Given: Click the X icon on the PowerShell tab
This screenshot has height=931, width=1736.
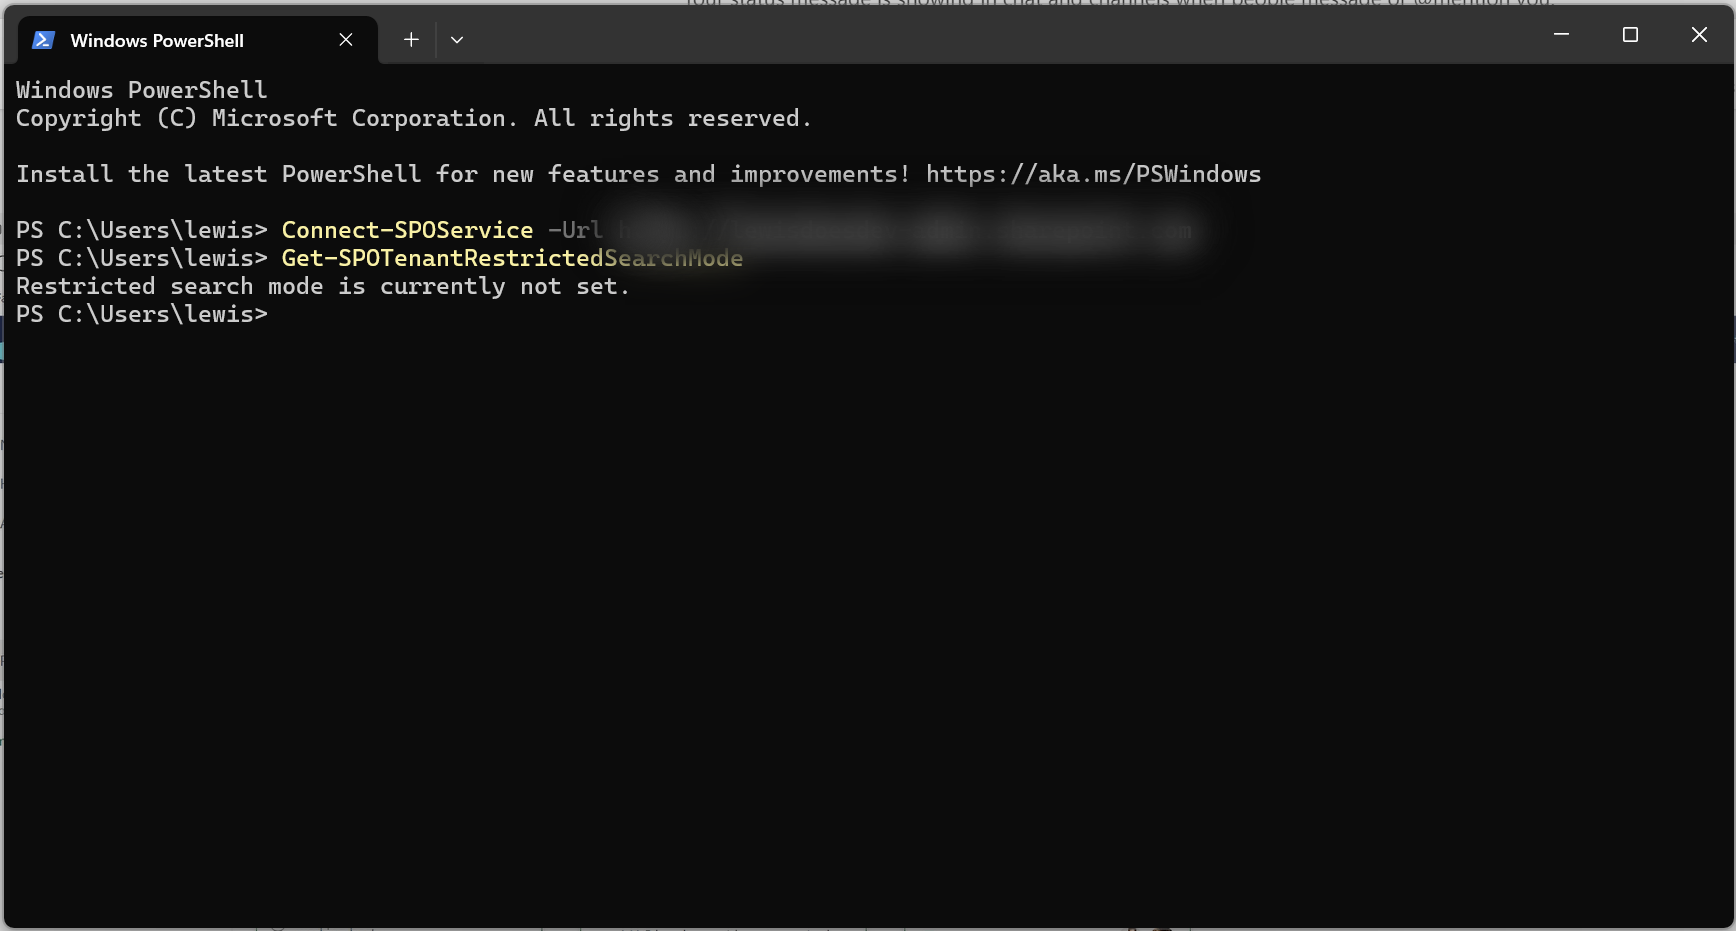Looking at the screenshot, I should tap(346, 40).
